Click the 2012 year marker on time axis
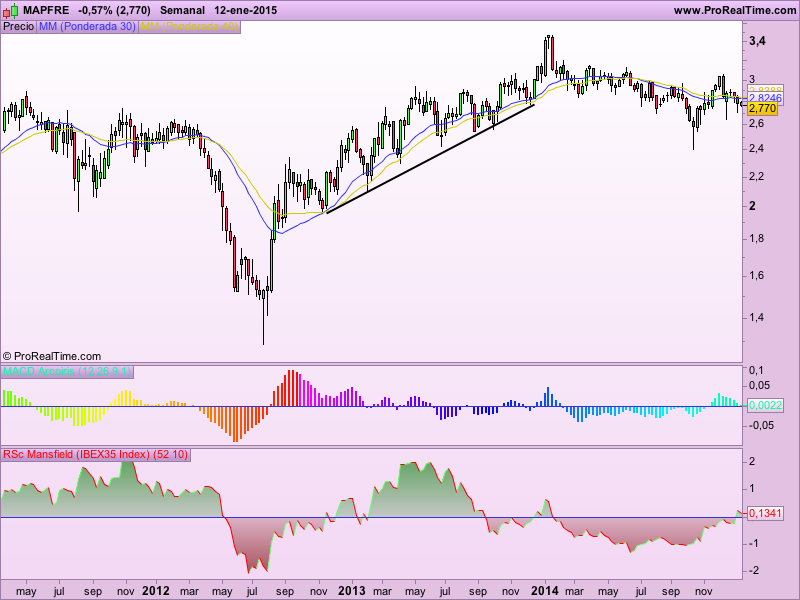 (x=156, y=591)
